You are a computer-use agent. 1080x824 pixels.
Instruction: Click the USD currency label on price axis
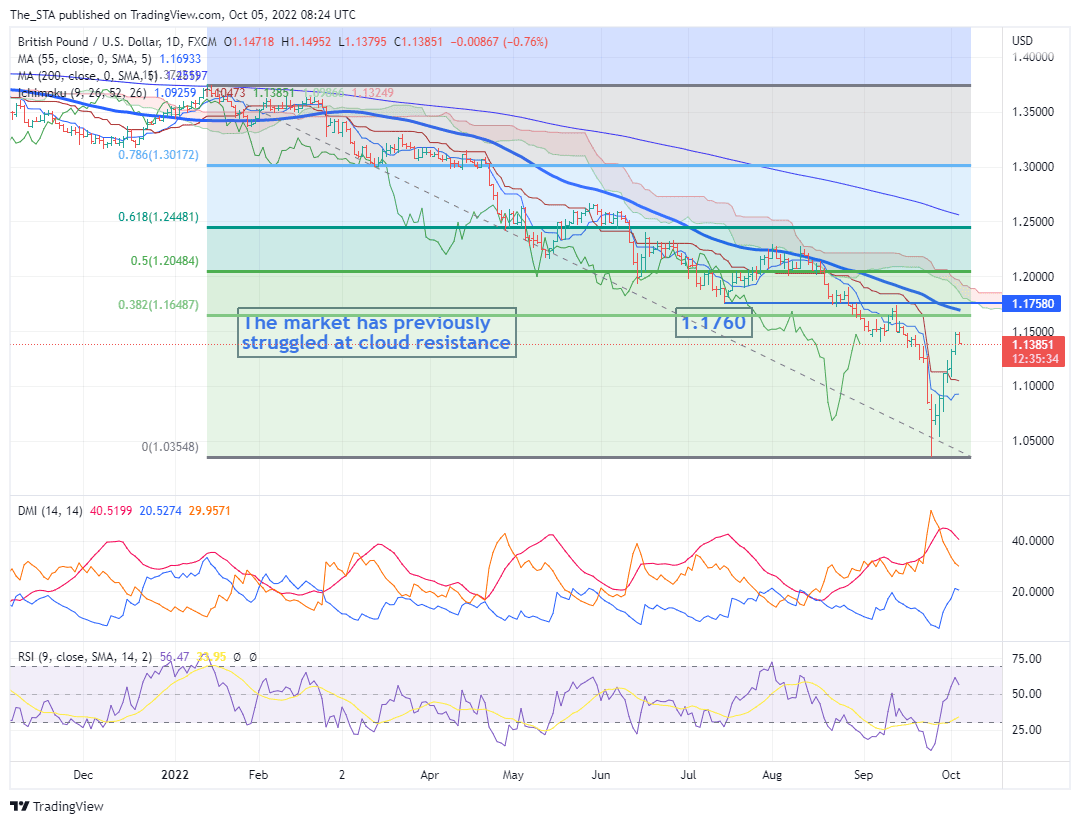(x=1022, y=41)
